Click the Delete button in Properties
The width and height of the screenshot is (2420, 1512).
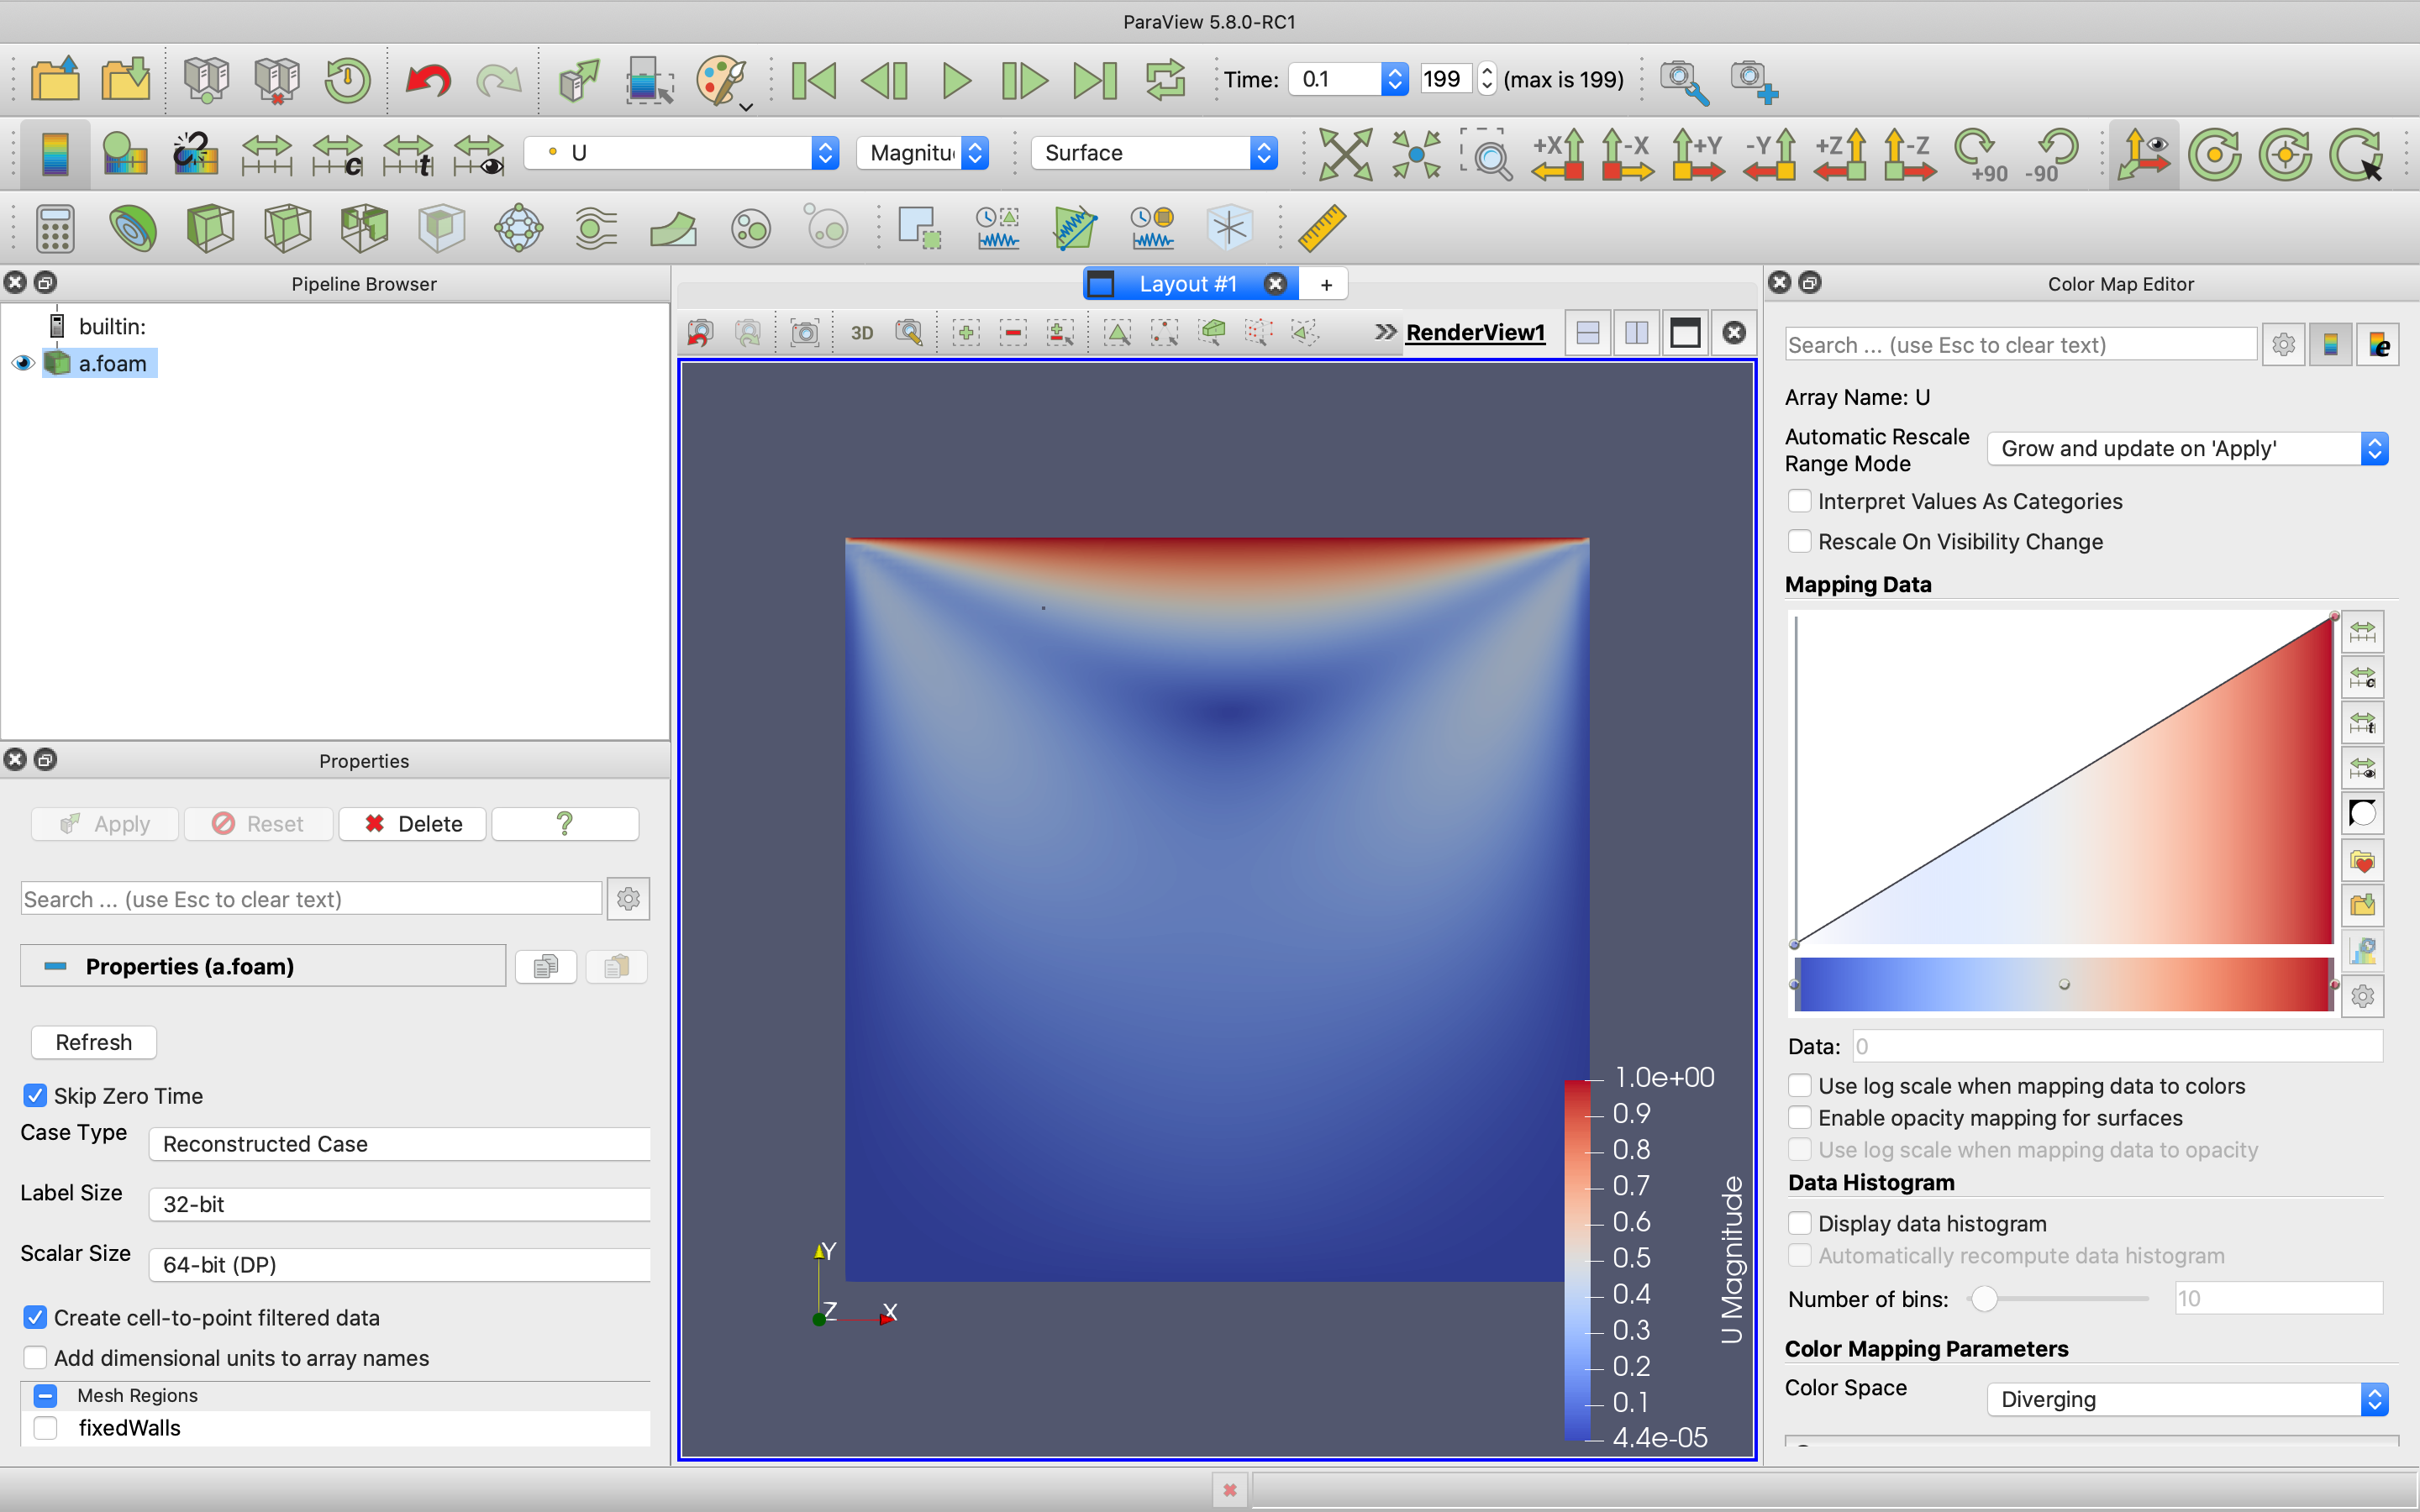pyautogui.click(x=412, y=824)
